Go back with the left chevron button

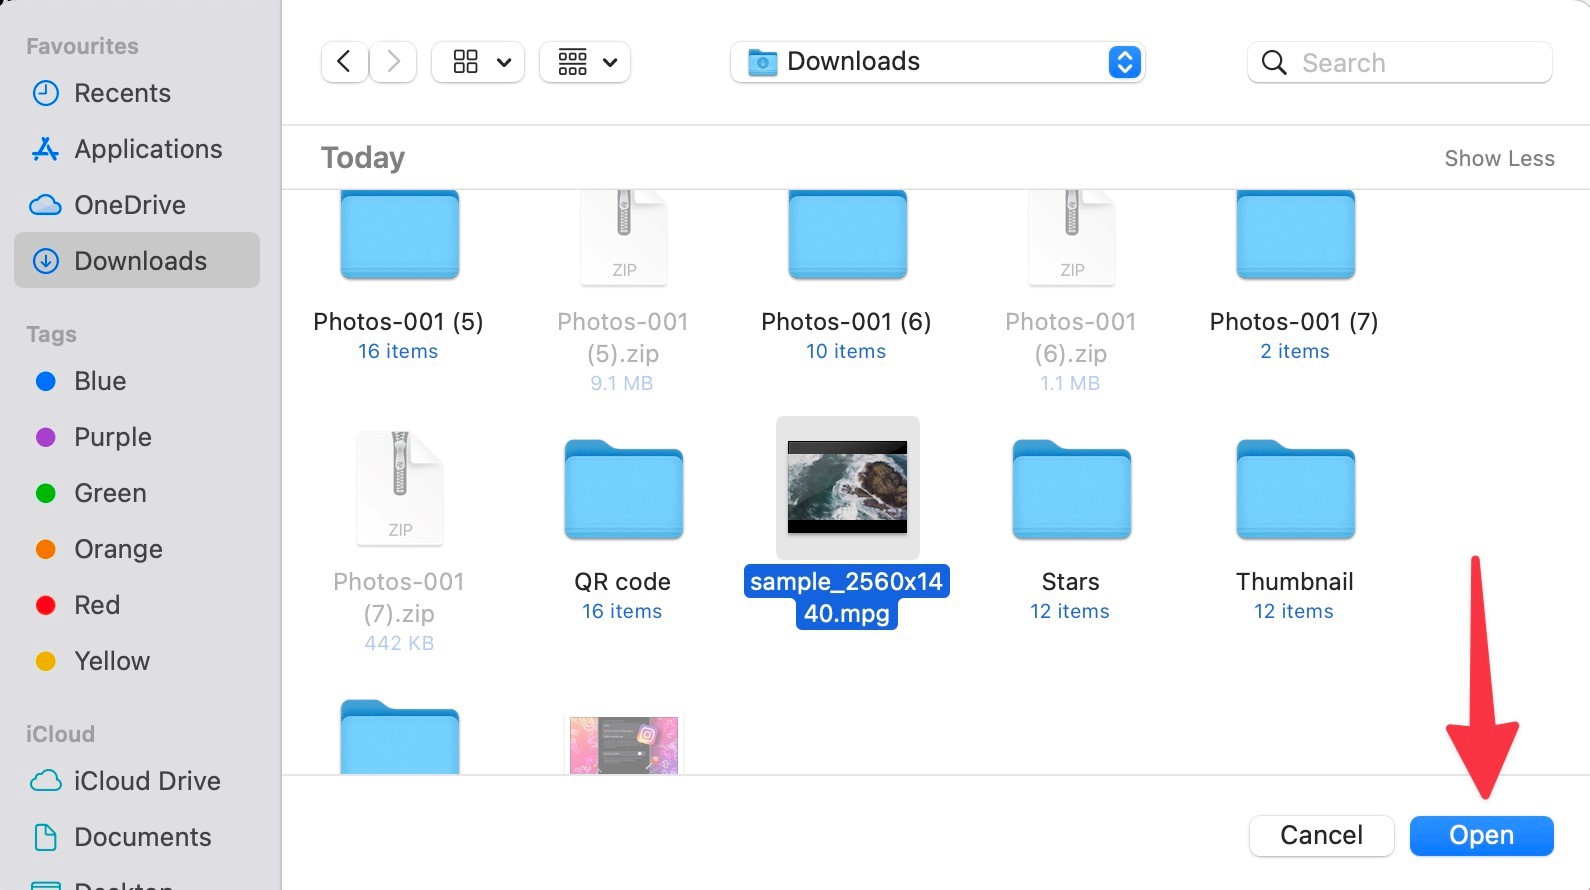pos(344,62)
